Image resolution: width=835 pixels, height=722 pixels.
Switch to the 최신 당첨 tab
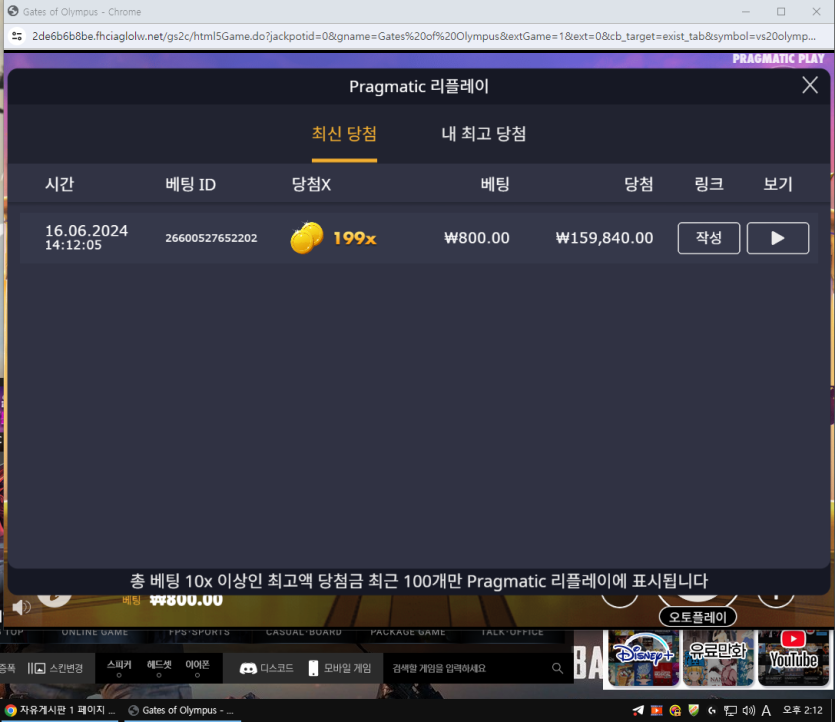click(344, 134)
